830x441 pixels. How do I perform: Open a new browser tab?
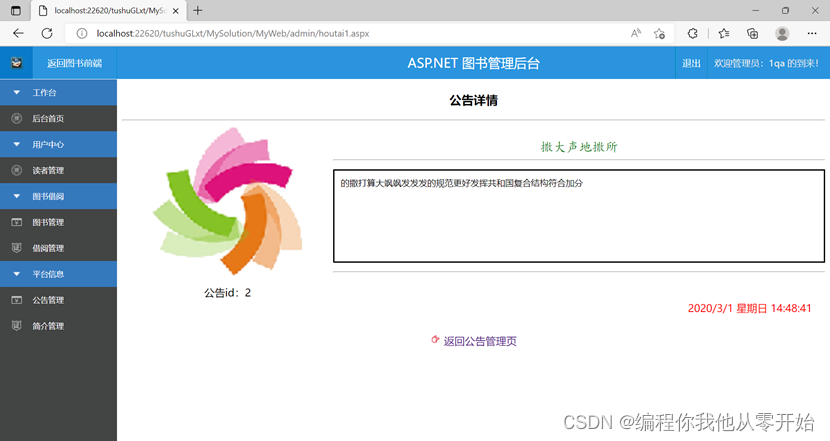click(197, 10)
